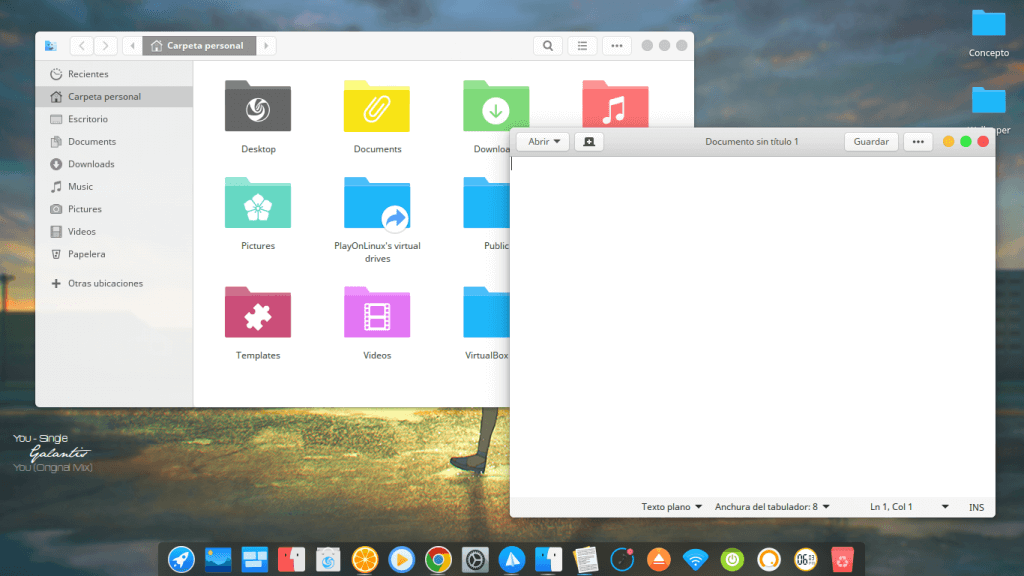Click inside the empty document text area

tap(752, 327)
